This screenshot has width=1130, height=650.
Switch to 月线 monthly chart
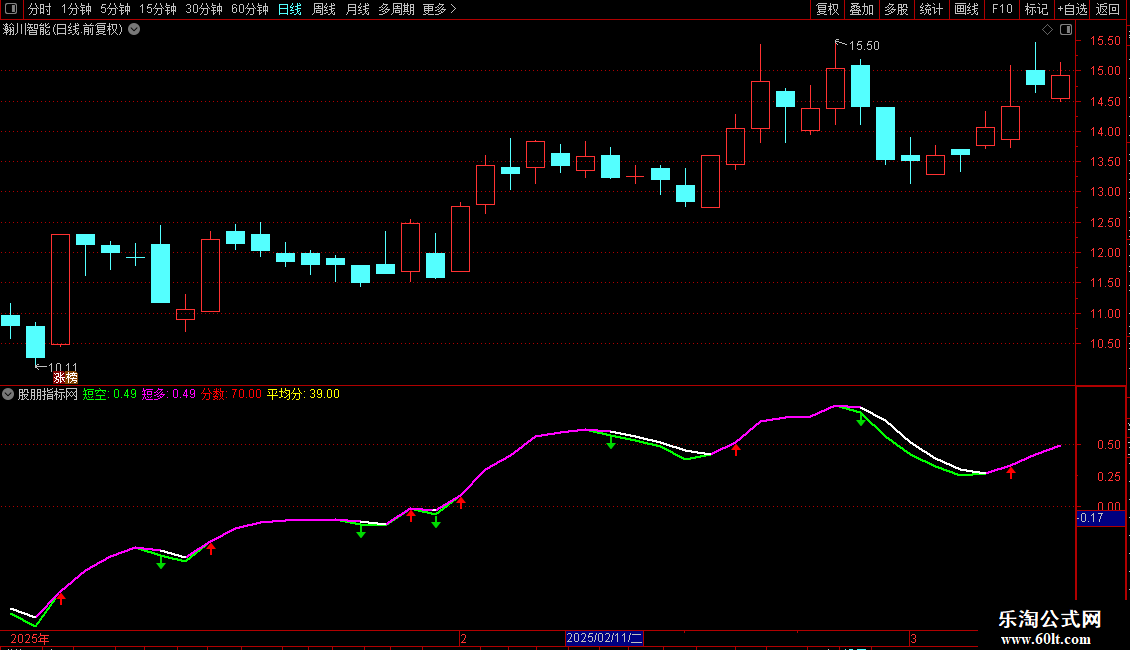357,9
